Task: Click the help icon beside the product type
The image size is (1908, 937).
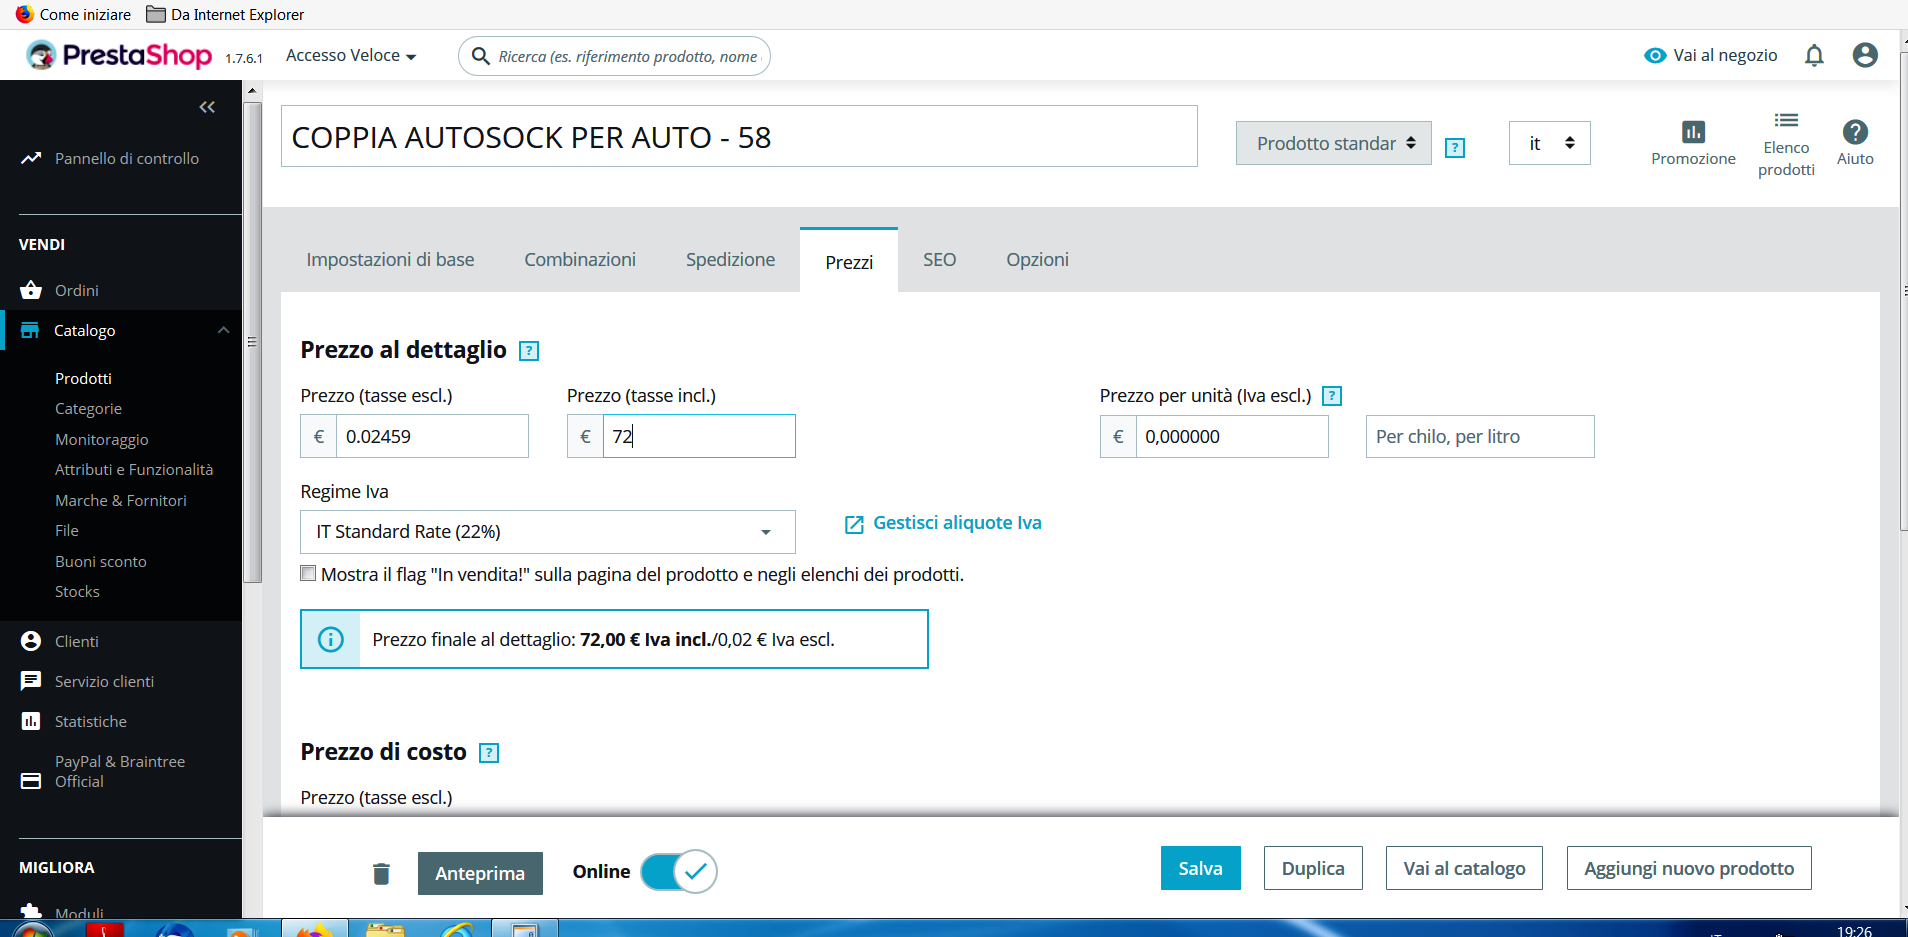Action: click(x=1455, y=148)
